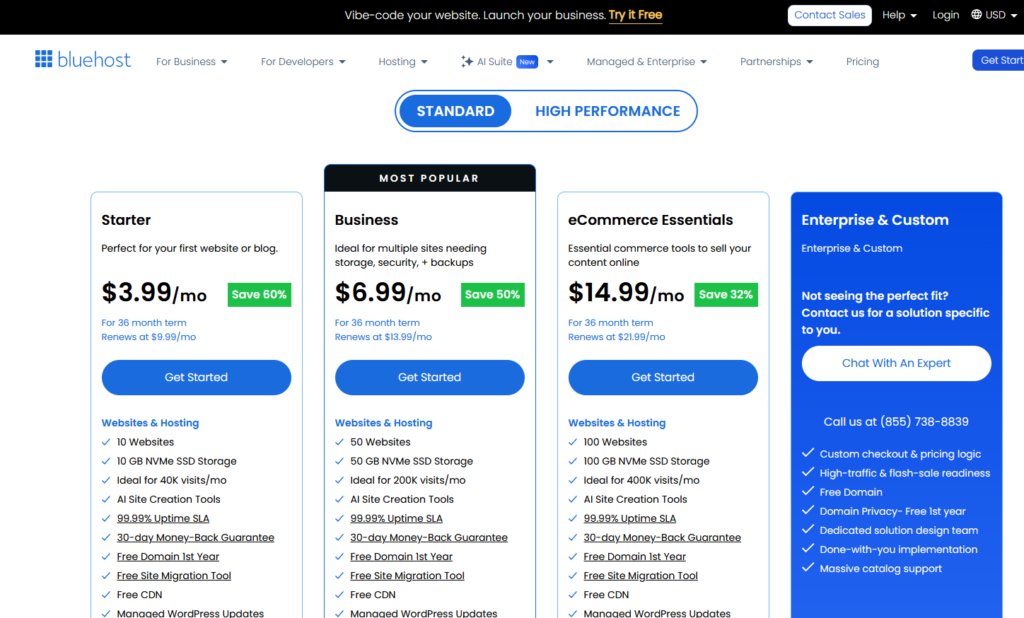
Task: Click the '100 Websites' feature line
Action: pyautogui.click(x=615, y=442)
